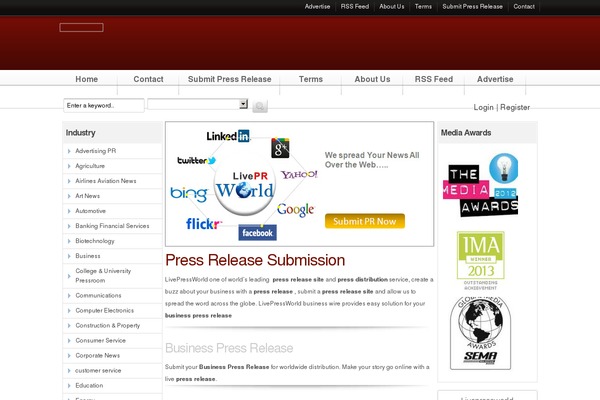Open Advertise in main navigation
The height and width of the screenshot is (400, 600).
(495, 79)
